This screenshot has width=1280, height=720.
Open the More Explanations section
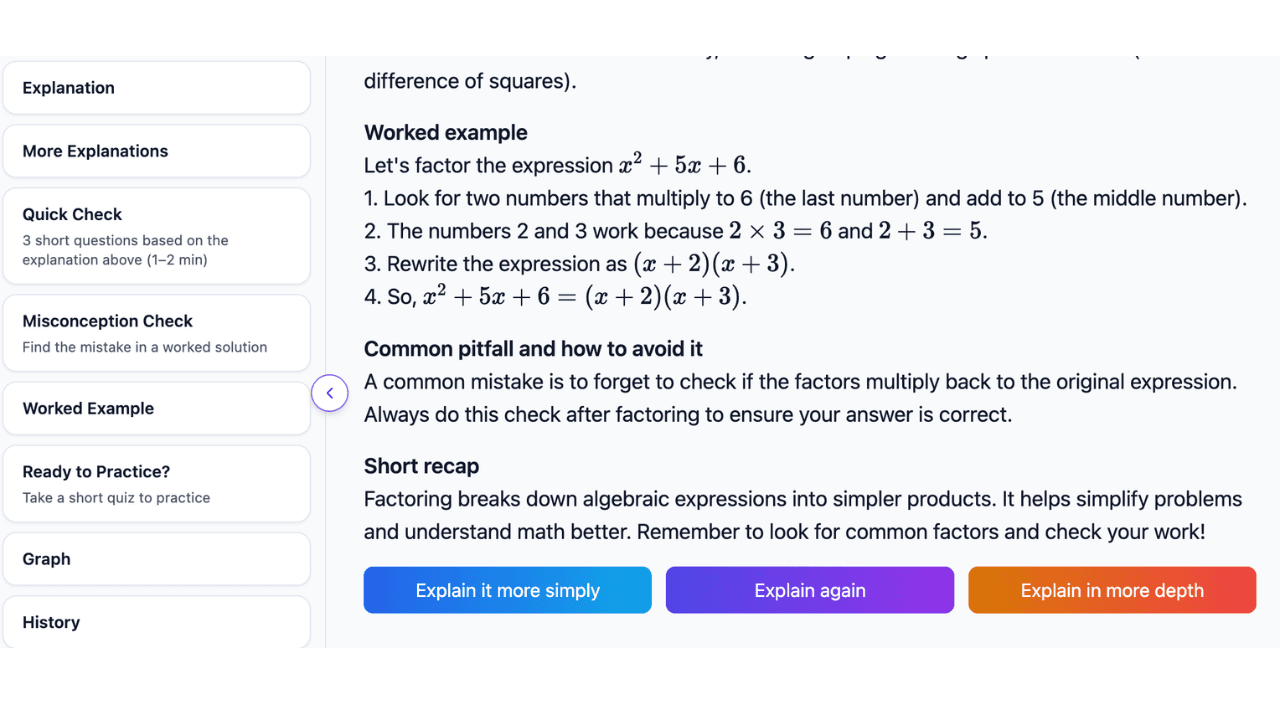(x=156, y=151)
